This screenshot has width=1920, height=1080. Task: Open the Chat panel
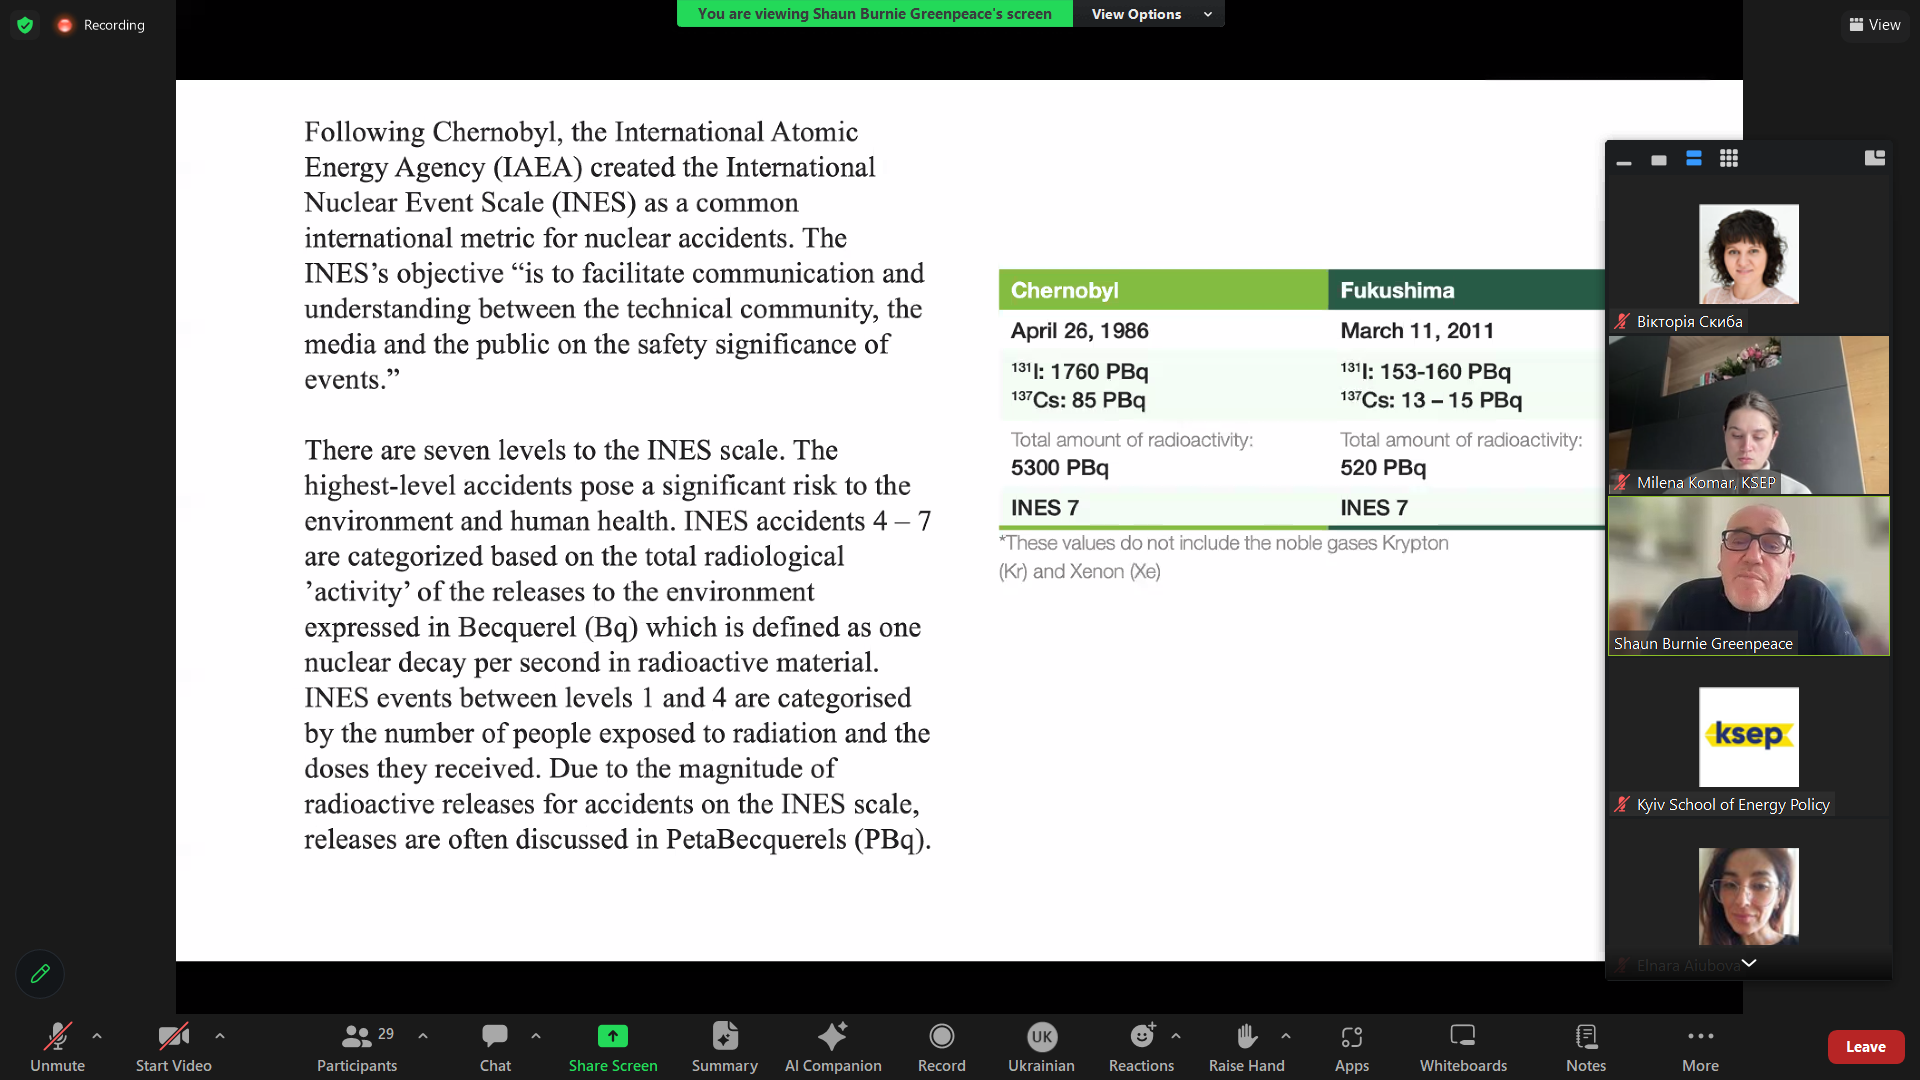495,1046
